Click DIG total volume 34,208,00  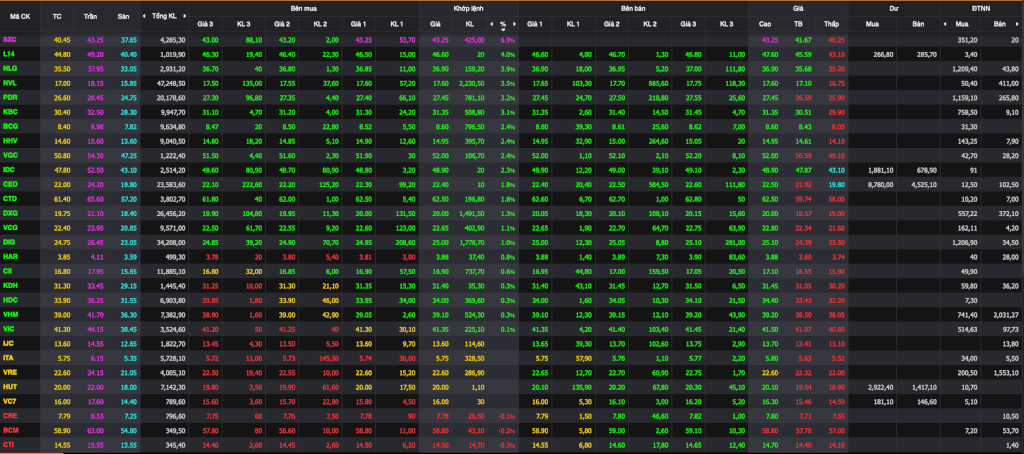(x=172, y=241)
